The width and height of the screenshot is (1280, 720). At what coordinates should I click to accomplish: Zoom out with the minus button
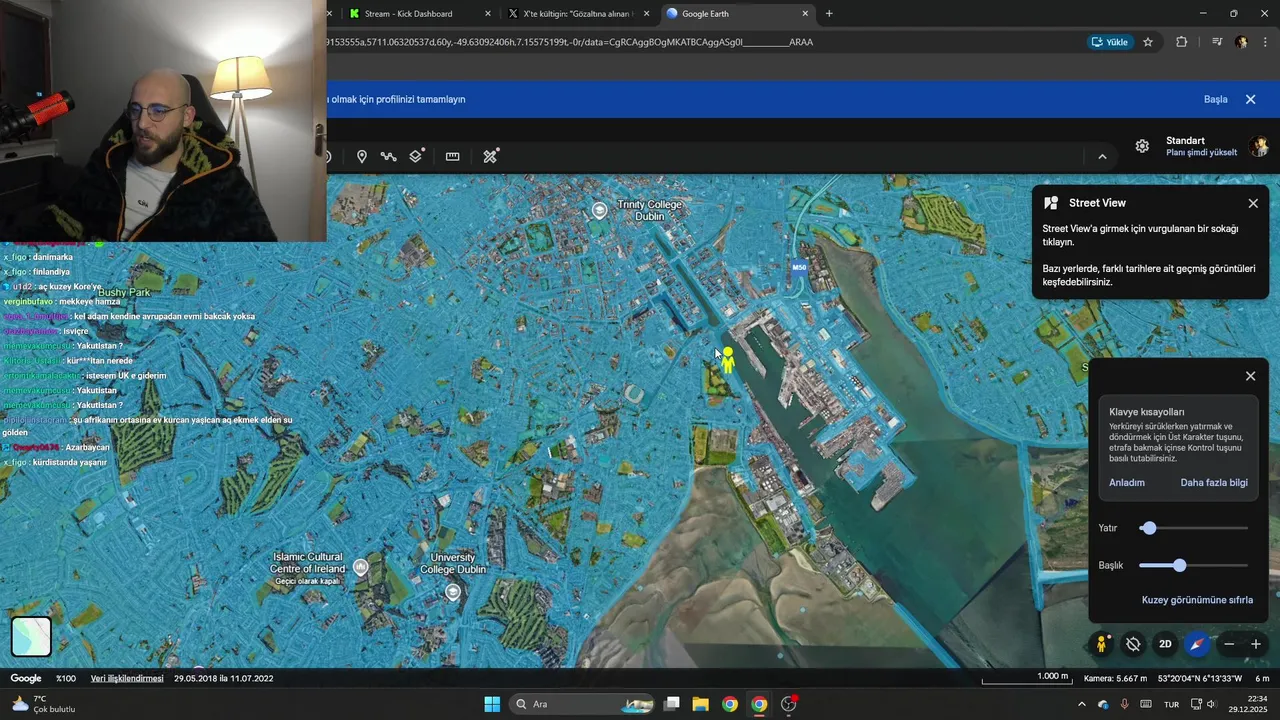[x=1229, y=644]
